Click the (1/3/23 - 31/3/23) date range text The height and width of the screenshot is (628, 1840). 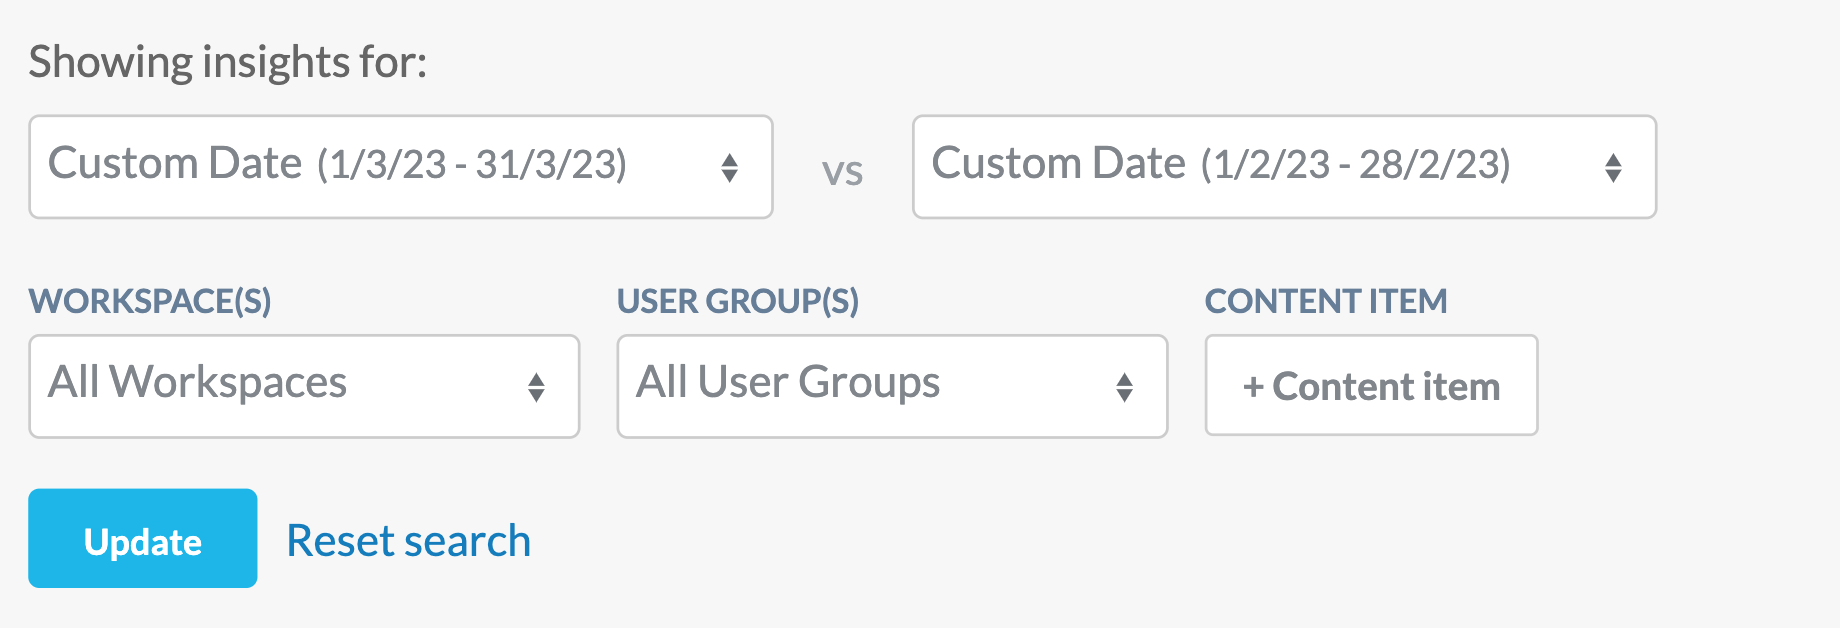472,164
